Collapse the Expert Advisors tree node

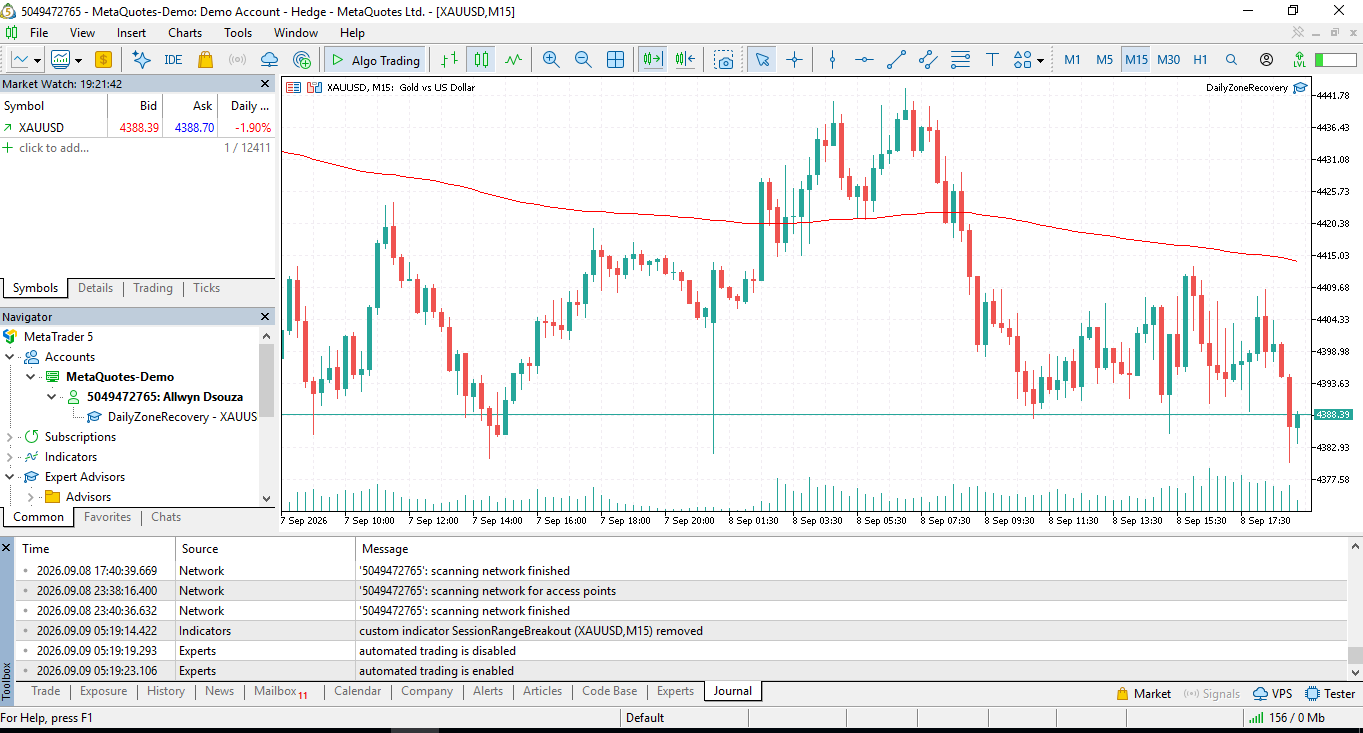point(10,477)
